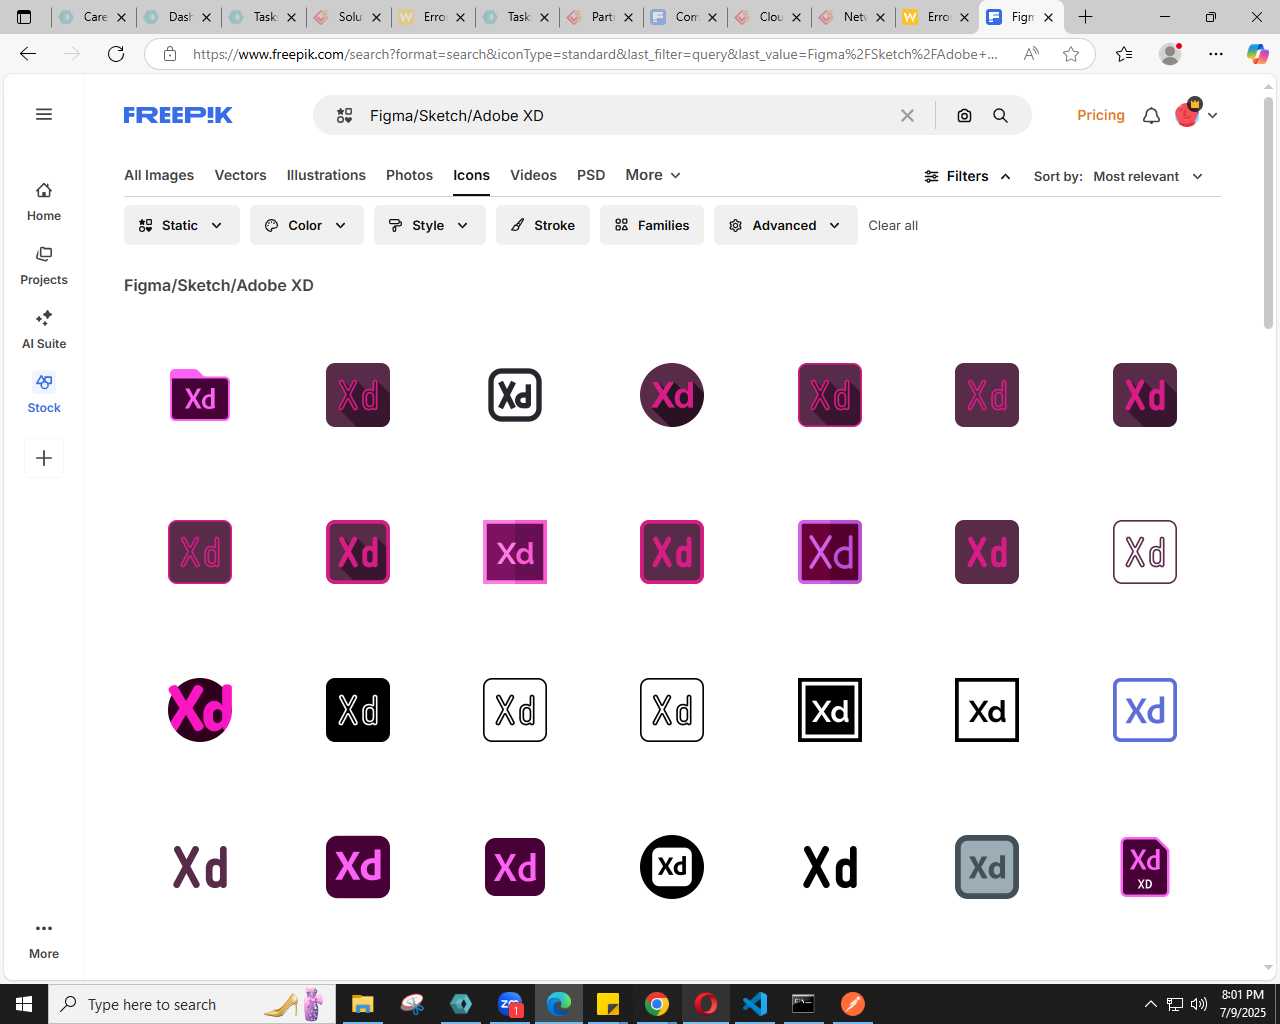
Task: Clear the search query with X icon
Action: pos(907,116)
